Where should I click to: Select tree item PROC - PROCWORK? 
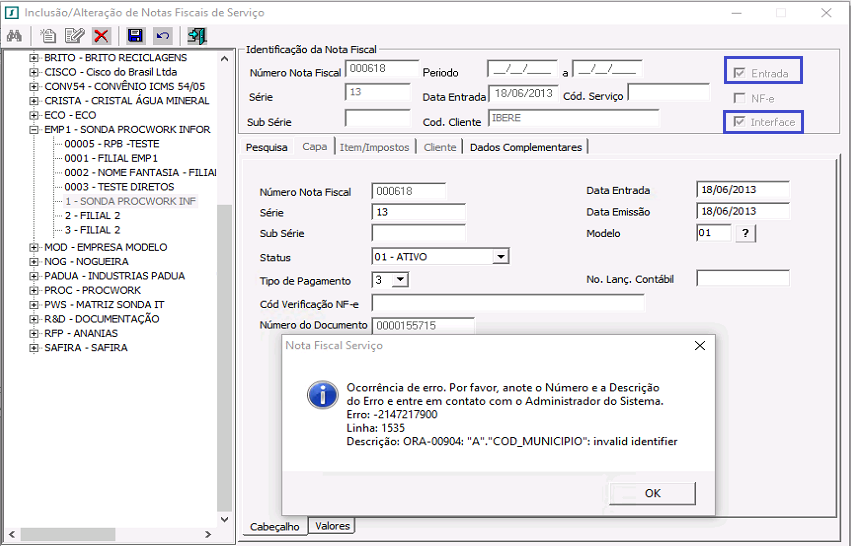coord(92,290)
